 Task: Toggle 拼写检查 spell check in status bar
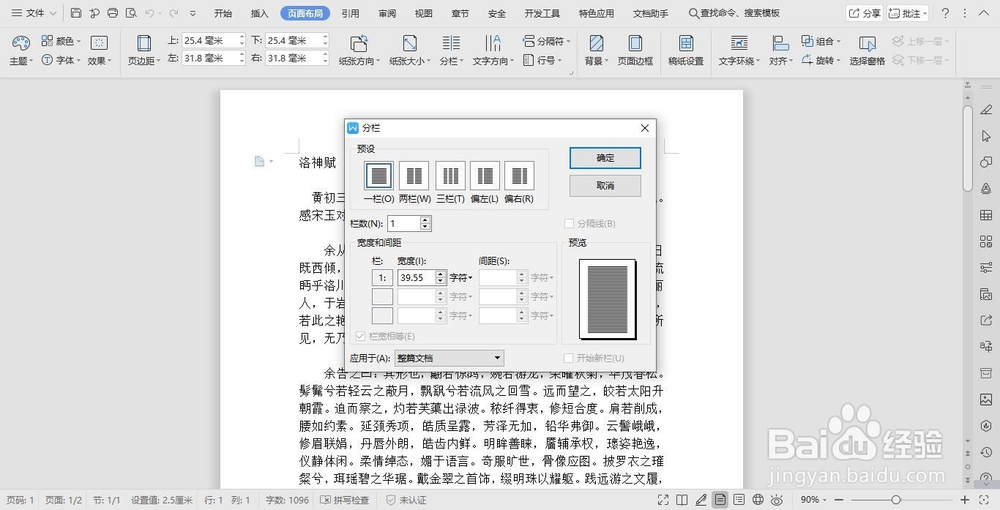tap(344, 500)
